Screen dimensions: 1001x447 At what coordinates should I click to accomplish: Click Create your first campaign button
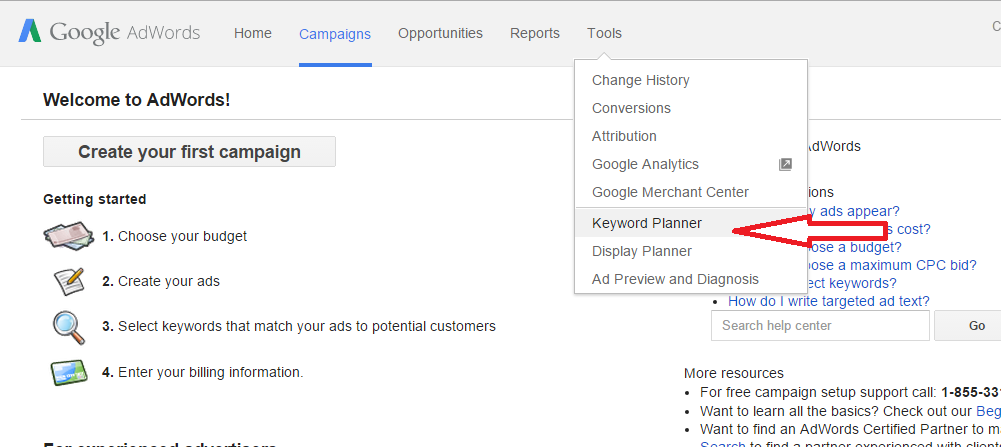[x=190, y=152]
